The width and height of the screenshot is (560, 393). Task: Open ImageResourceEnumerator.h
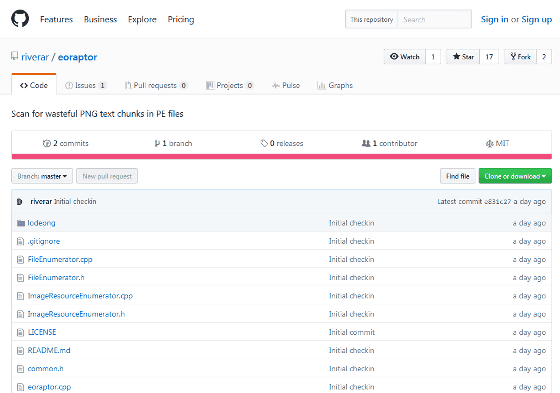(x=76, y=314)
